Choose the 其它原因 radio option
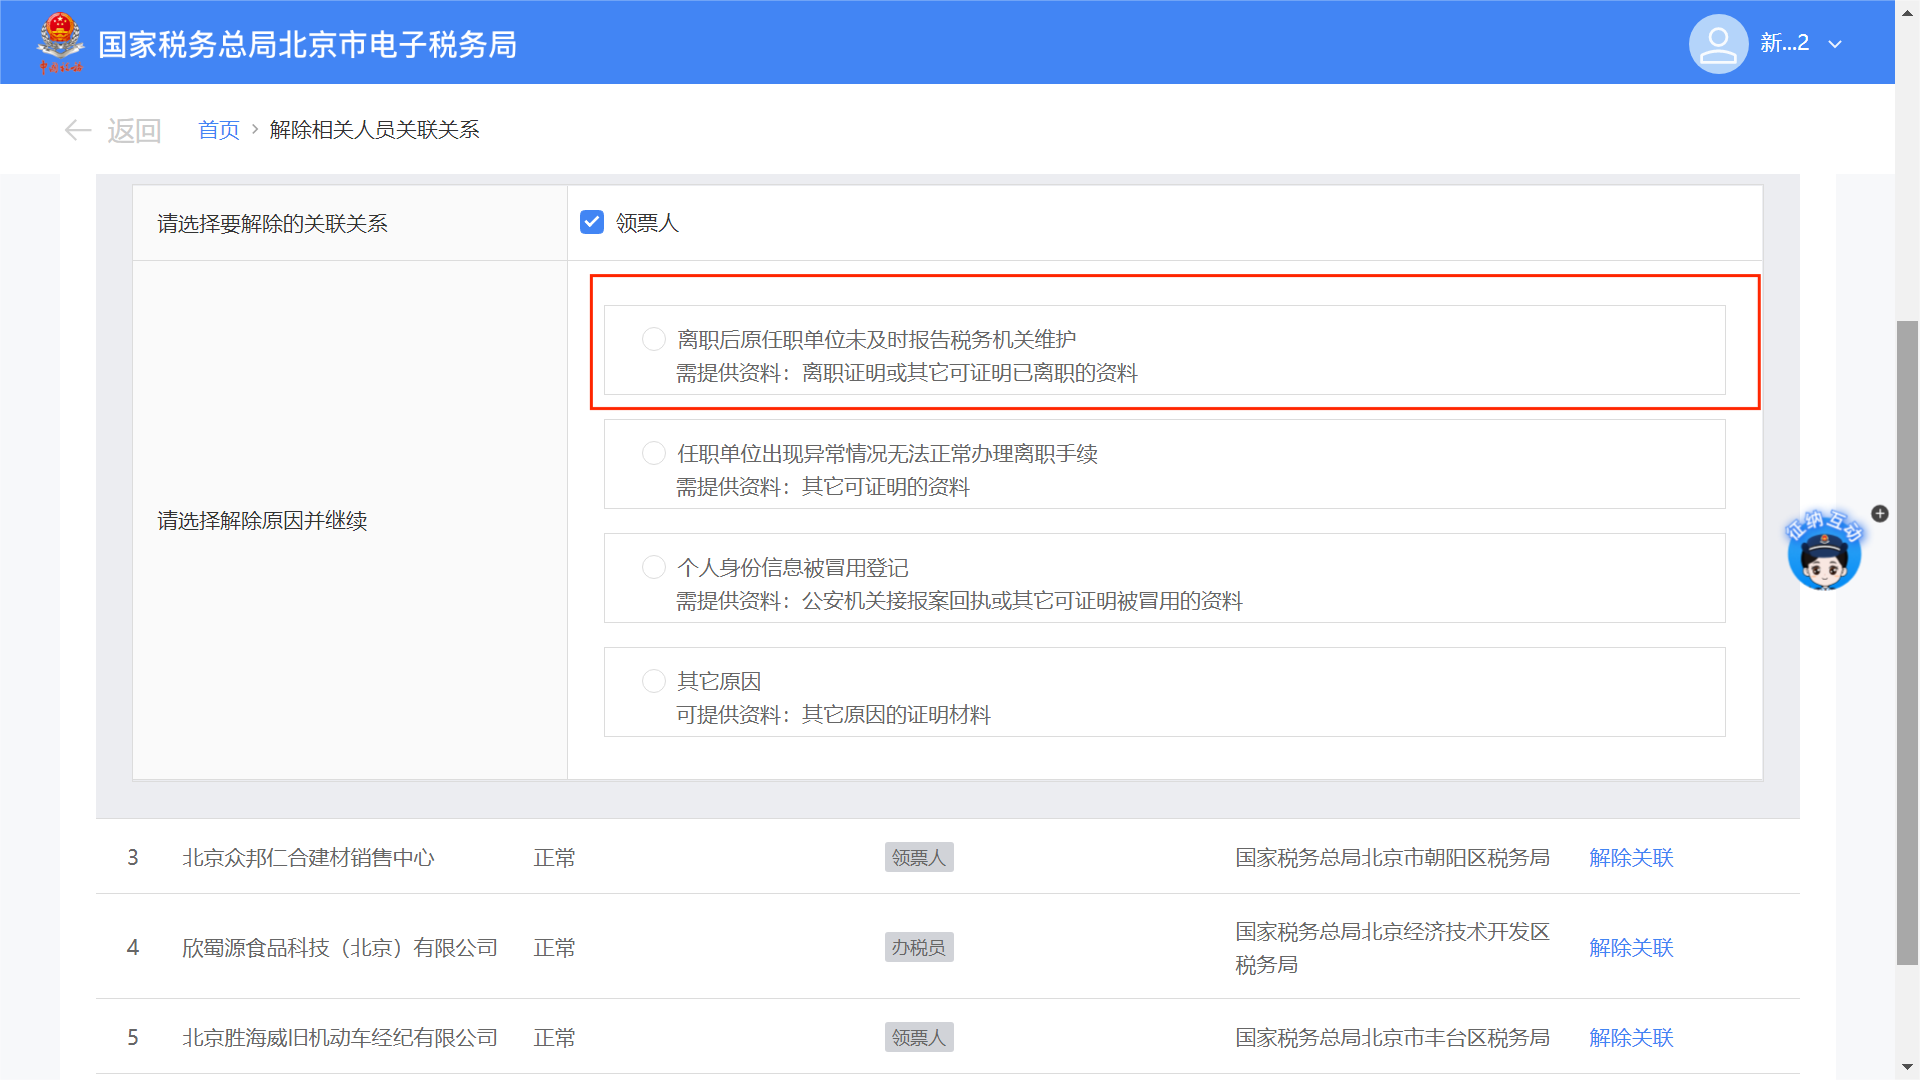The width and height of the screenshot is (1920, 1080). point(654,681)
